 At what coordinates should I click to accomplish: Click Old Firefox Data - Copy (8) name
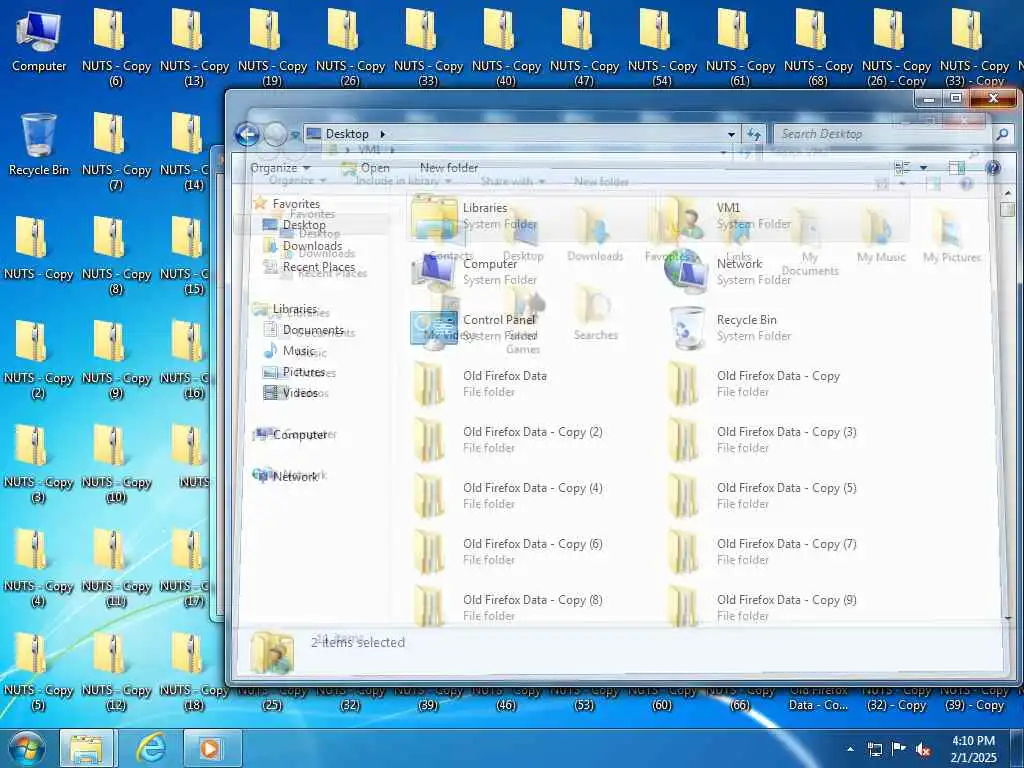pyautogui.click(x=532, y=600)
